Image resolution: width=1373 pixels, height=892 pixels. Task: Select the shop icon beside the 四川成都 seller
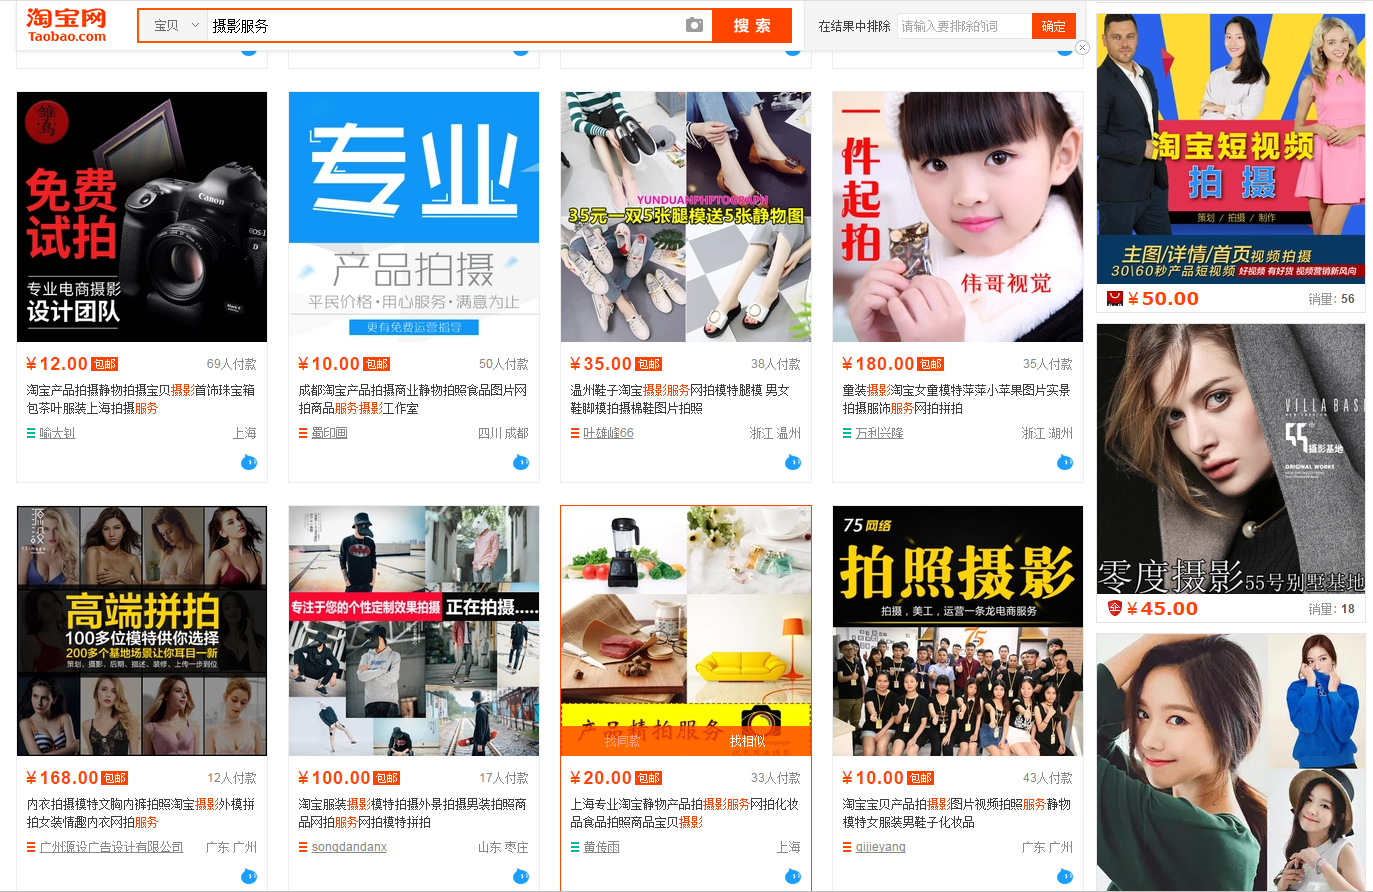pyautogui.click(x=303, y=433)
